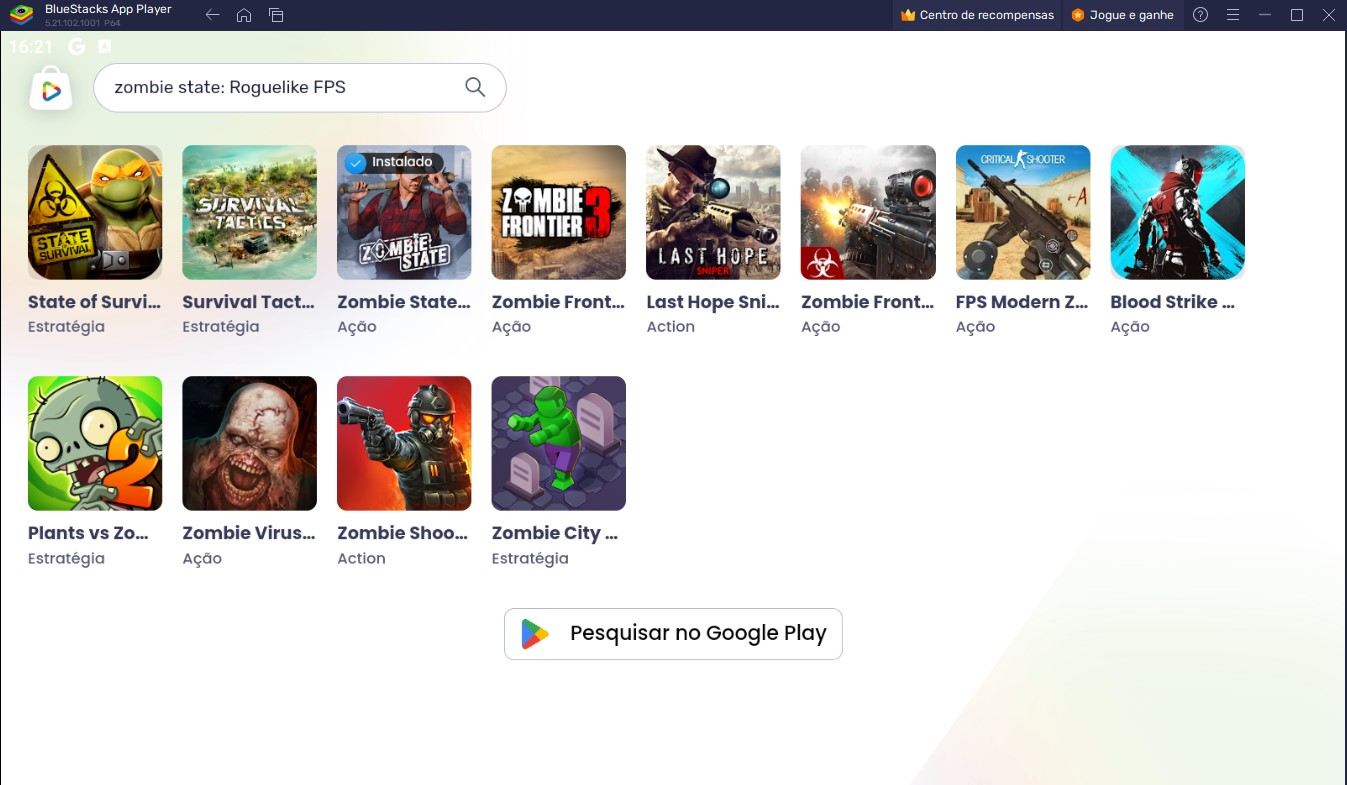Click Ação label under Blood Strike
The height and width of the screenshot is (785, 1347).
tap(1130, 327)
